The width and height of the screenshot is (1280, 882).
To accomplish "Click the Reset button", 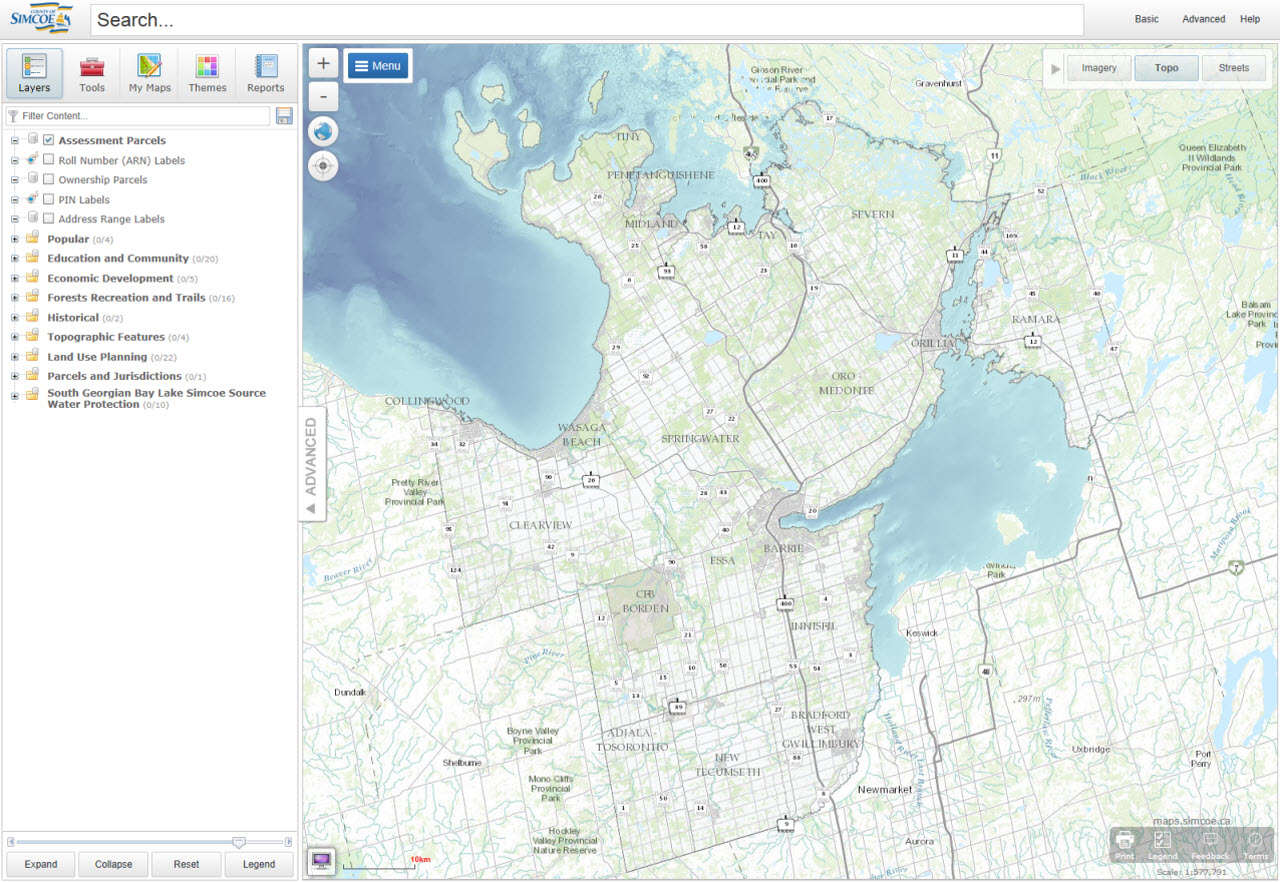I will [x=186, y=864].
